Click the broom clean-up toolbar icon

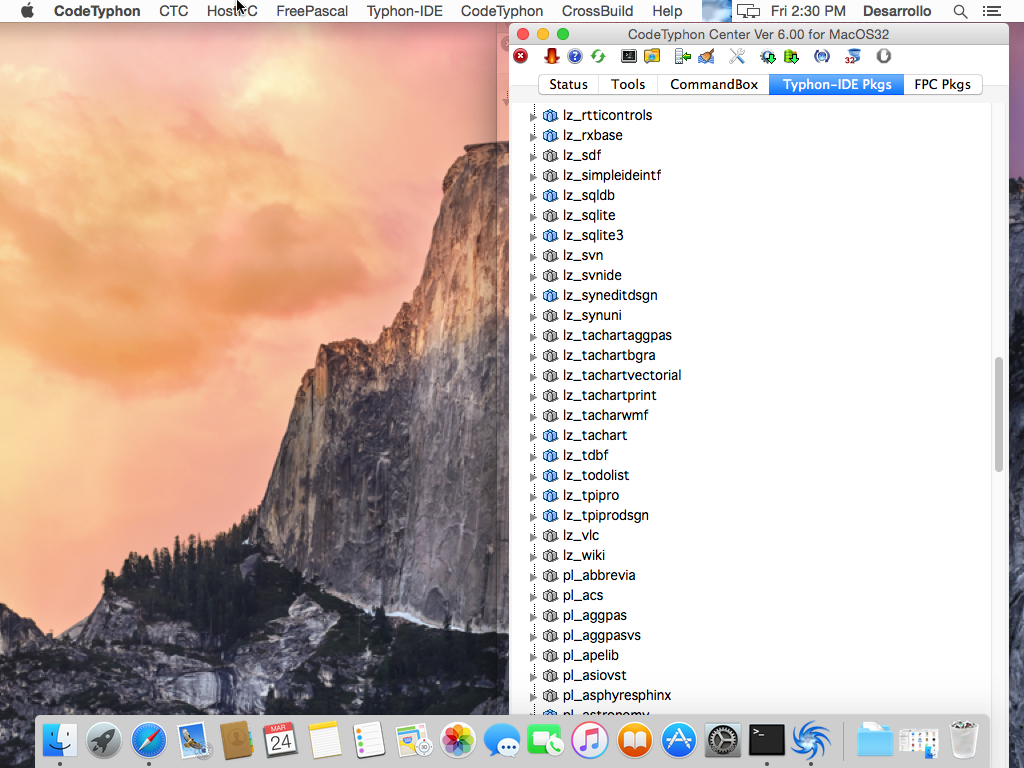706,57
